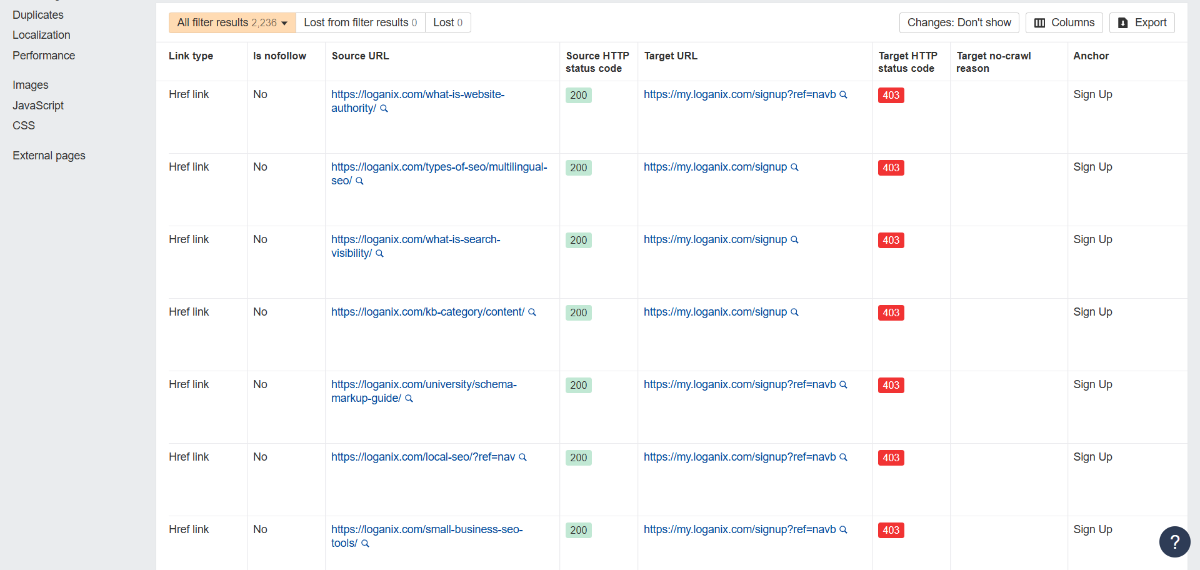Open the small-business-seo-tools source link
This screenshot has height=570, width=1200.
click(x=427, y=536)
